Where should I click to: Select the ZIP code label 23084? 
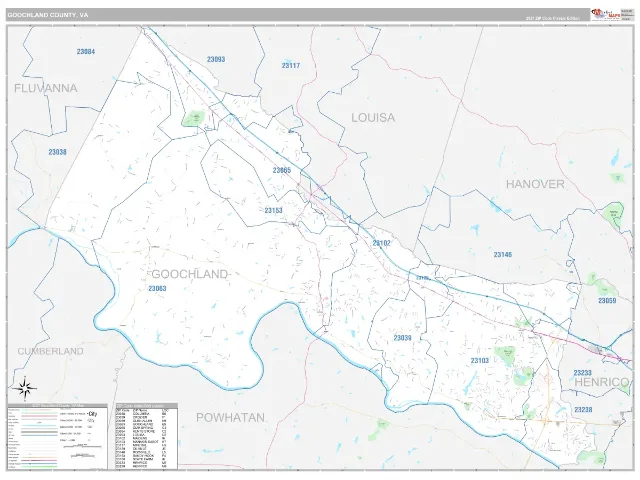pos(86,52)
